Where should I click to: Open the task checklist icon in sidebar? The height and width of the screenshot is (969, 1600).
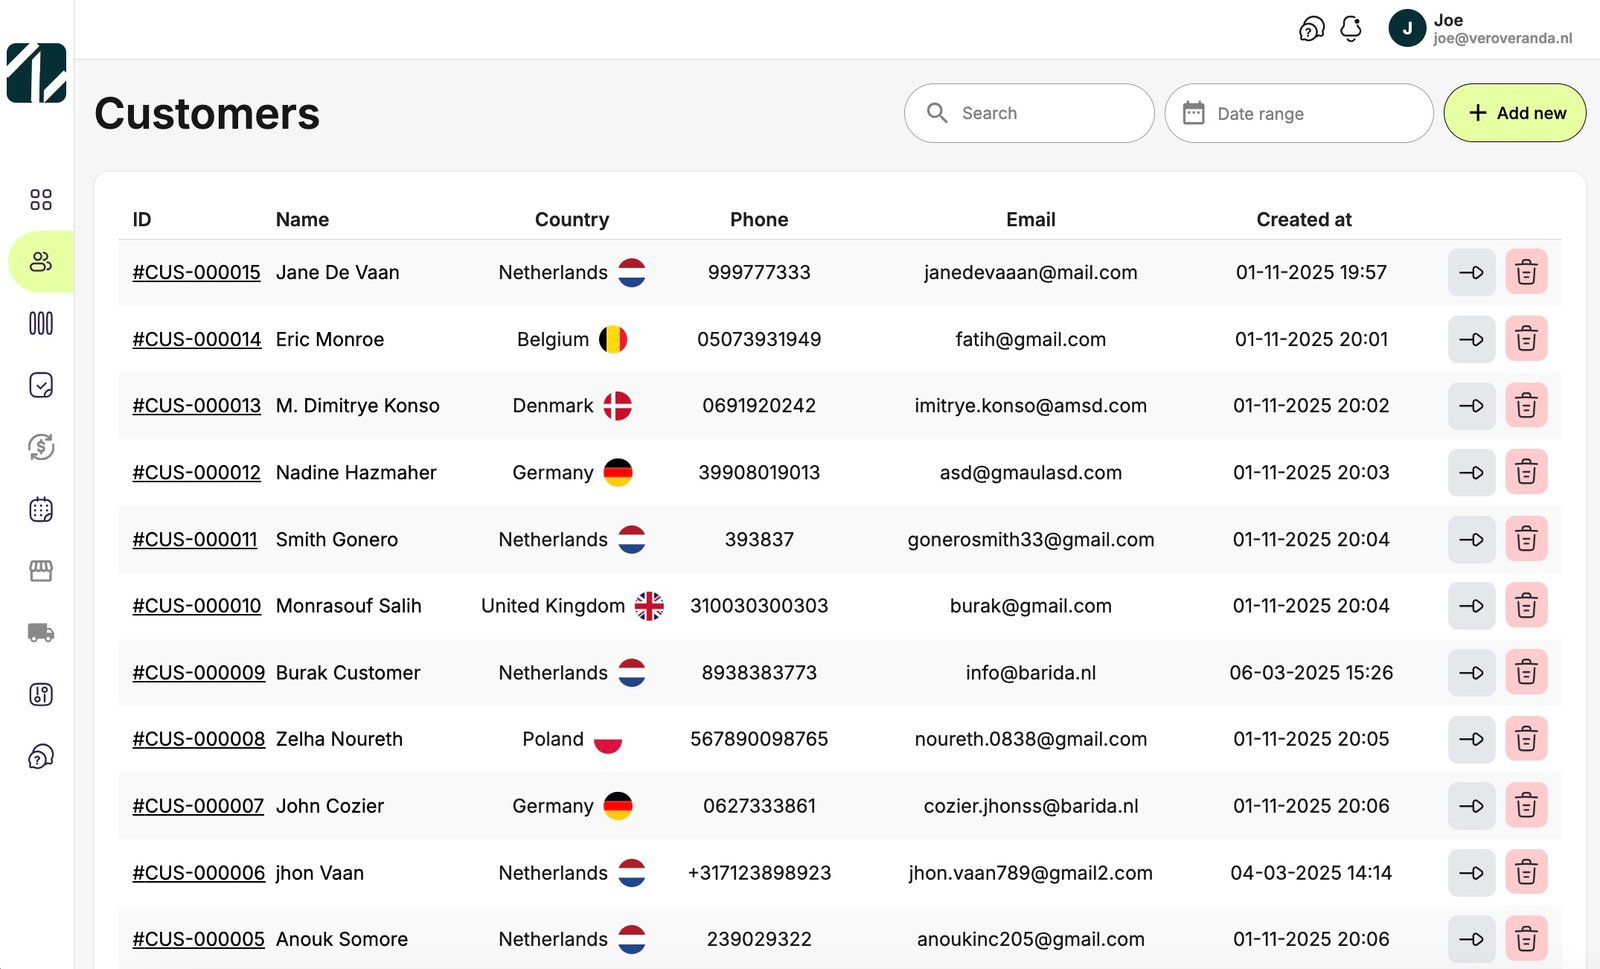pos(41,385)
